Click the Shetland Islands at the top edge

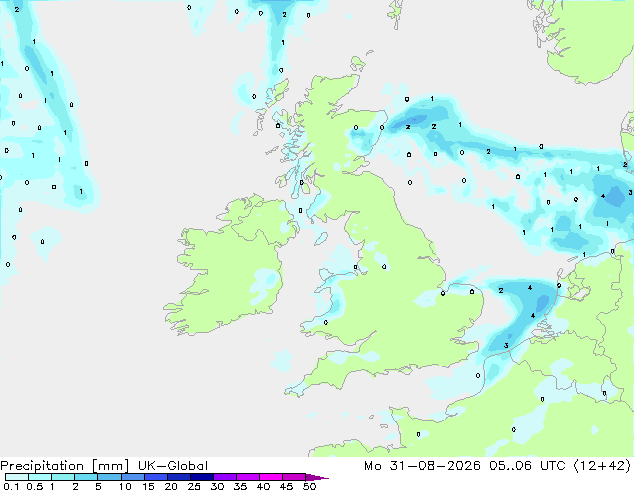coord(396,12)
